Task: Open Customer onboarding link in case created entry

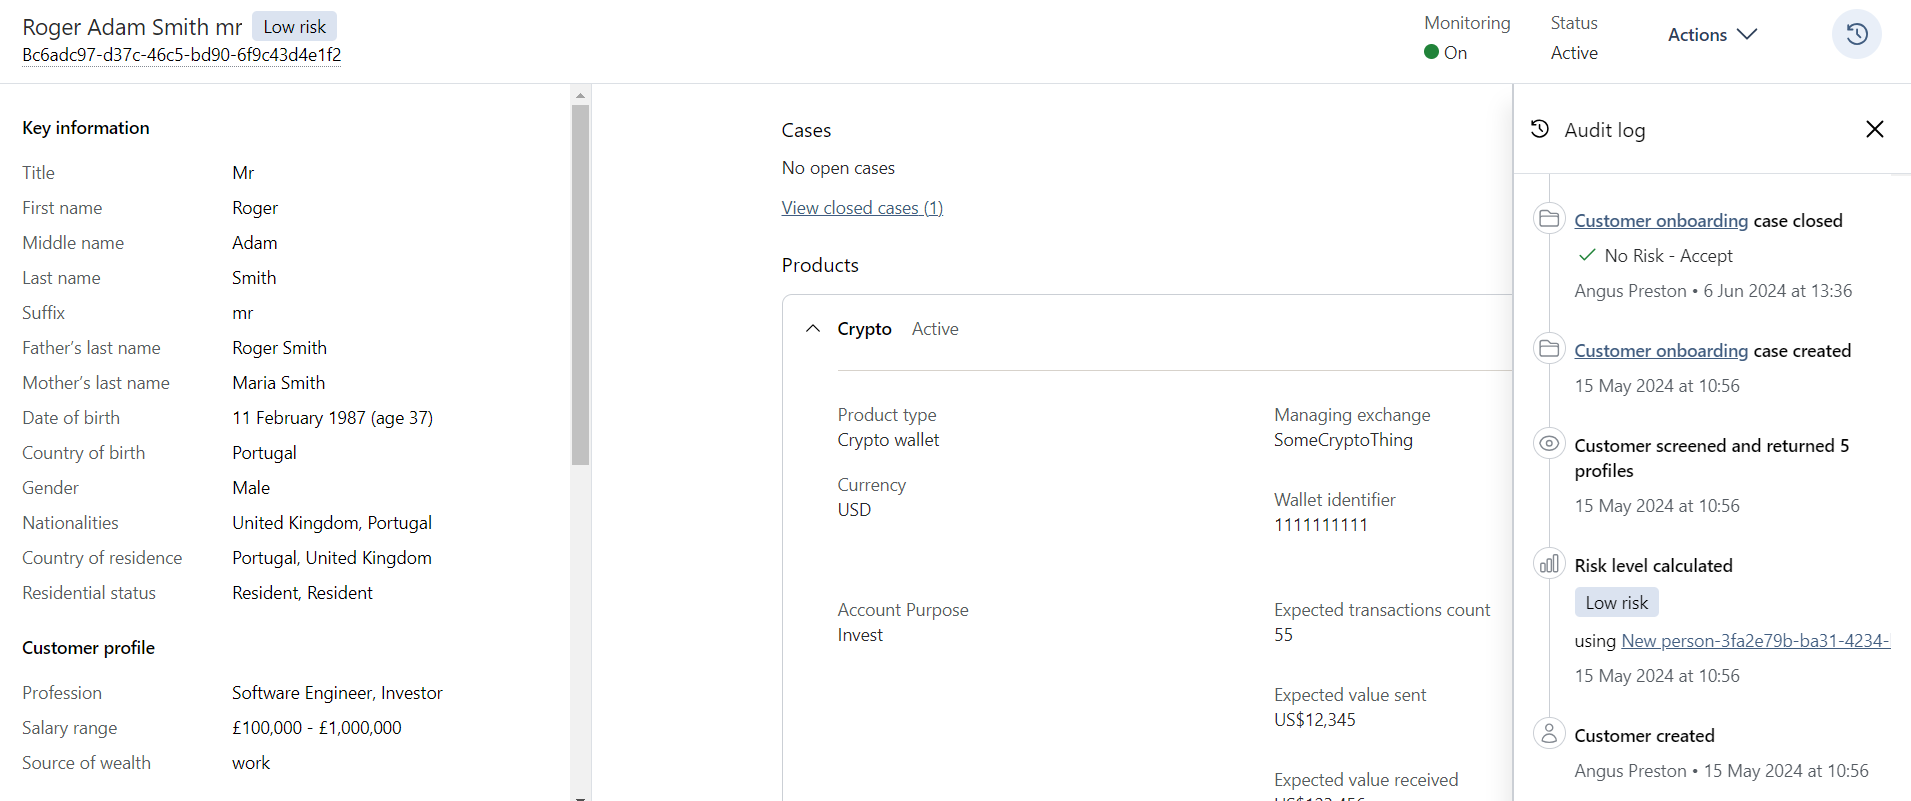Action: tap(1661, 351)
